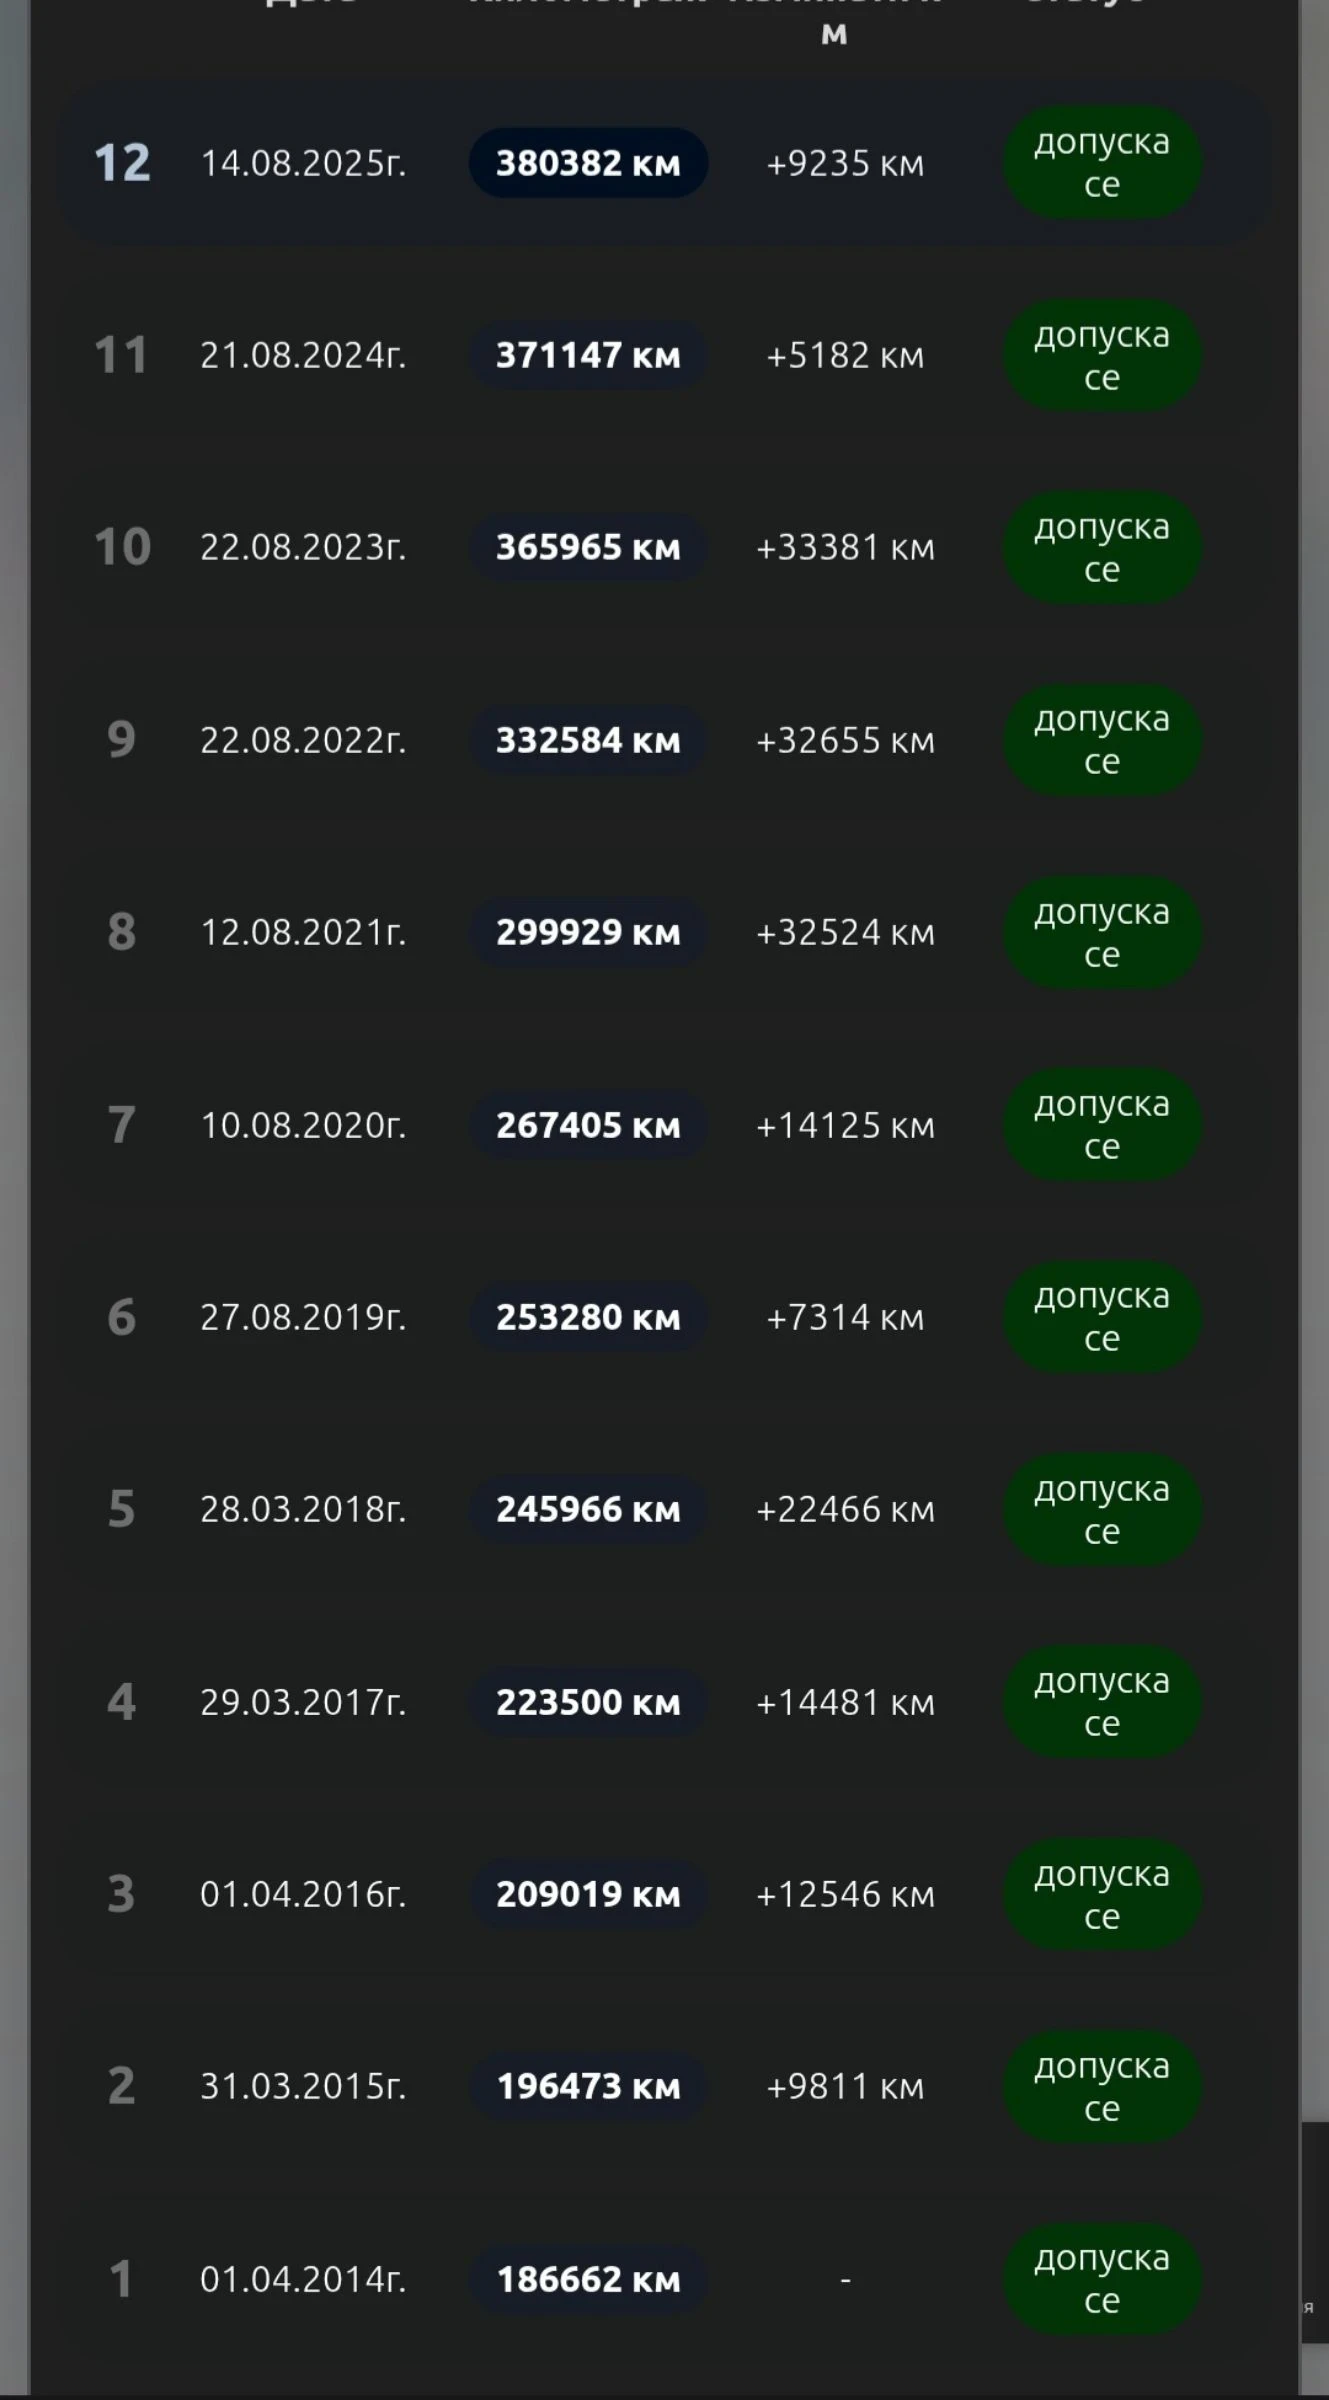This screenshot has height=2400, width=1329.
Task: Select the 299929 км mileage badge
Action: tap(588, 933)
